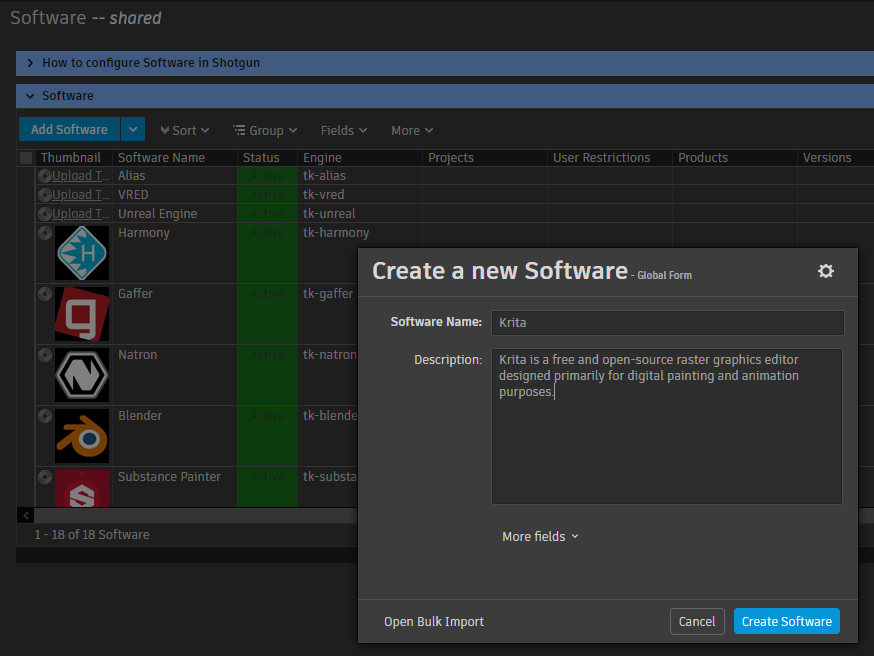Viewport: 874px width, 656px height.
Task: Click the thumbnail upload icon in VRED row
Action: (45, 195)
